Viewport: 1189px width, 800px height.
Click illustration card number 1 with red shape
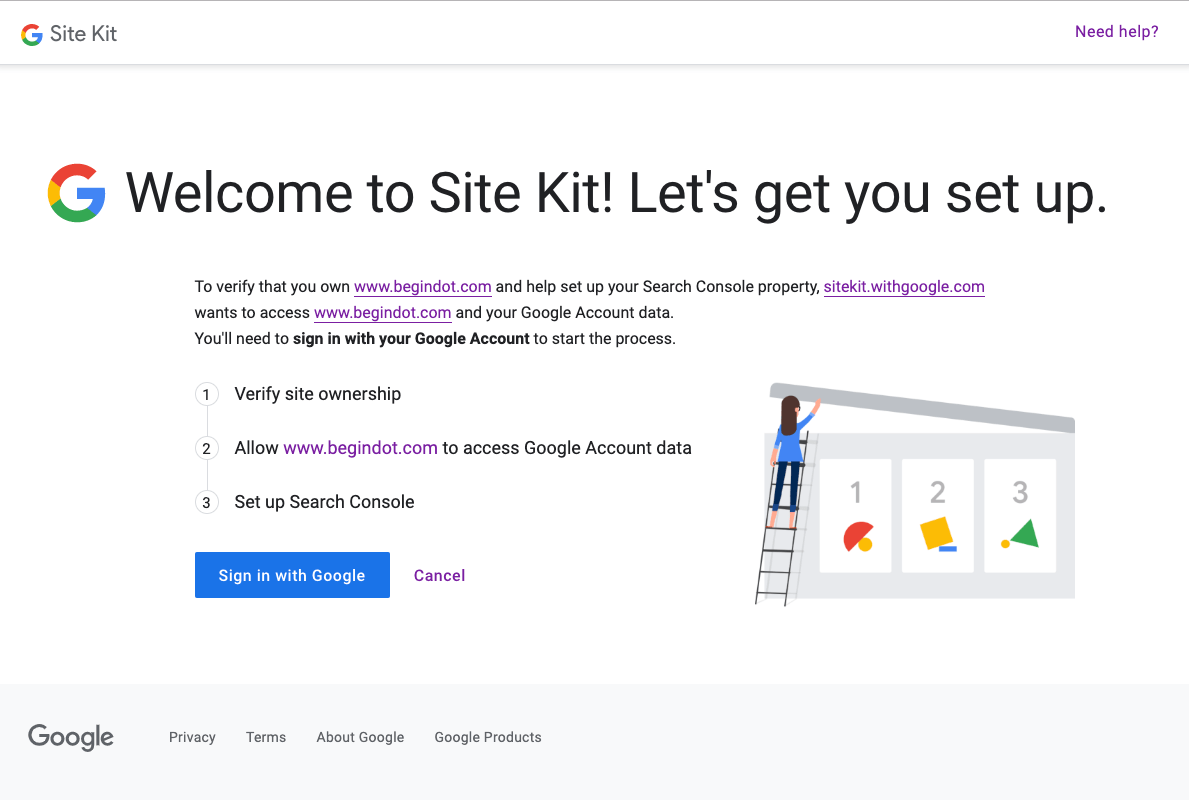(x=856, y=516)
